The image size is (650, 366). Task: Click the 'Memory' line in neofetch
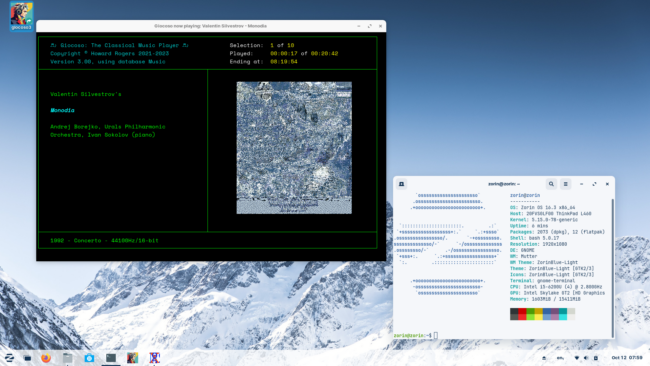(546, 299)
